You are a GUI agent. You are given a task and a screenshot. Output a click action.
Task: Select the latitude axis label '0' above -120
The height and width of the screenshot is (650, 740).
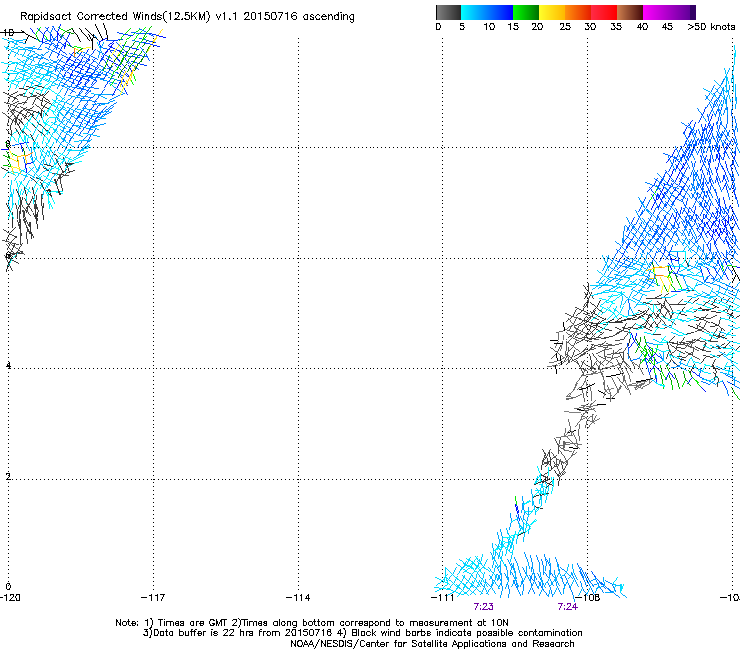(8, 587)
